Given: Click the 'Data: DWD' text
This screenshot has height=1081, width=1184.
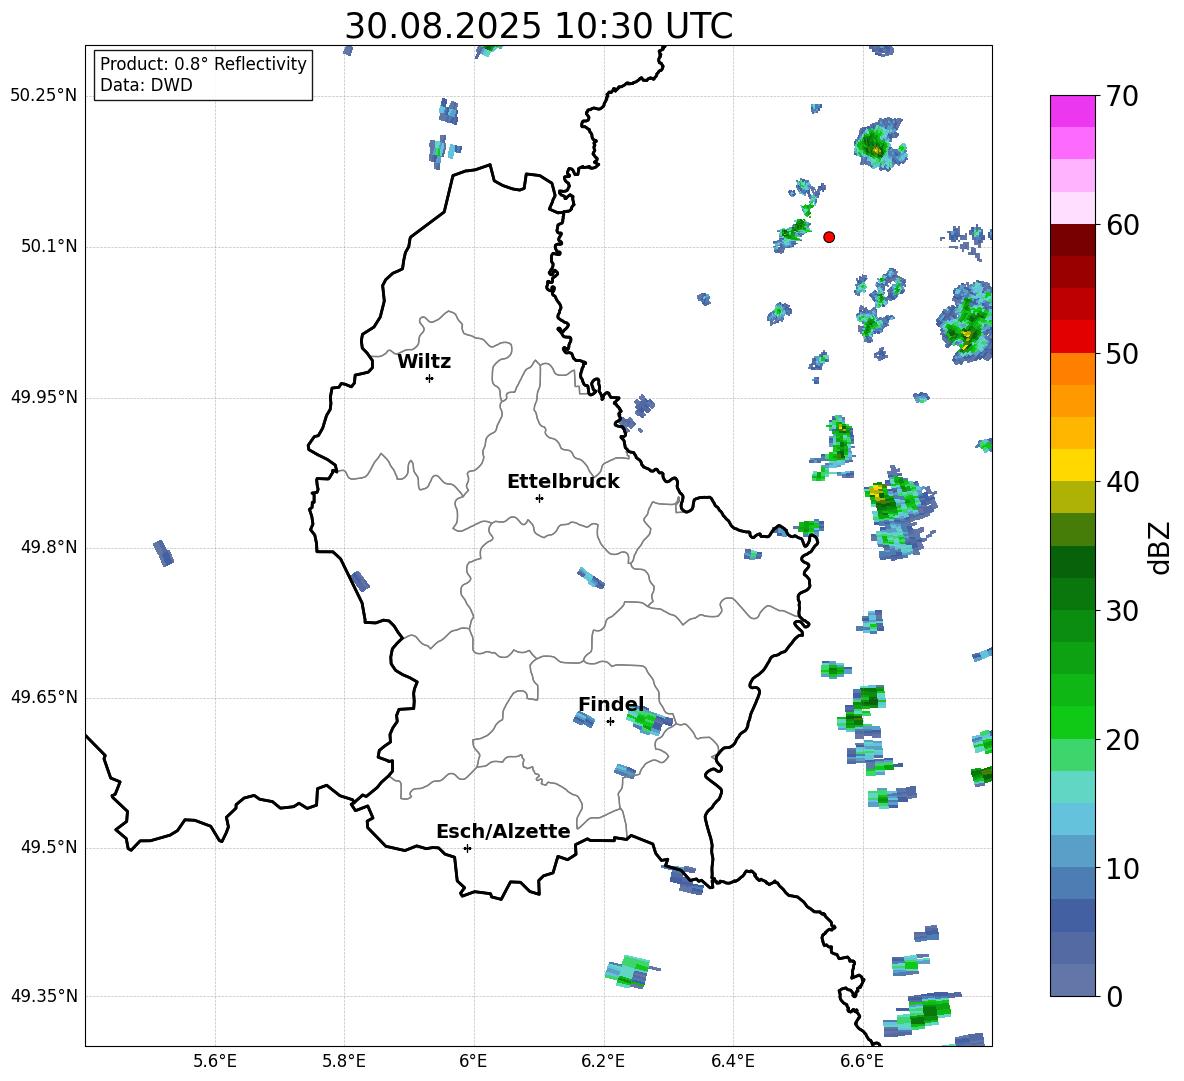Looking at the screenshot, I should point(146,85).
